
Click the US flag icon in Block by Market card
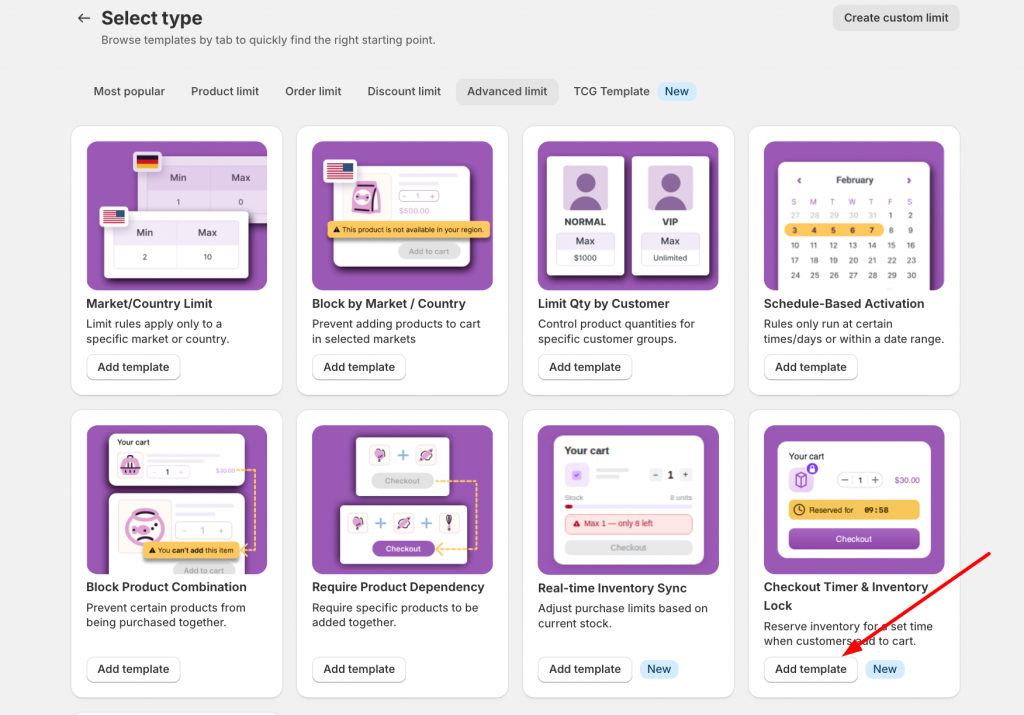[x=340, y=171]
